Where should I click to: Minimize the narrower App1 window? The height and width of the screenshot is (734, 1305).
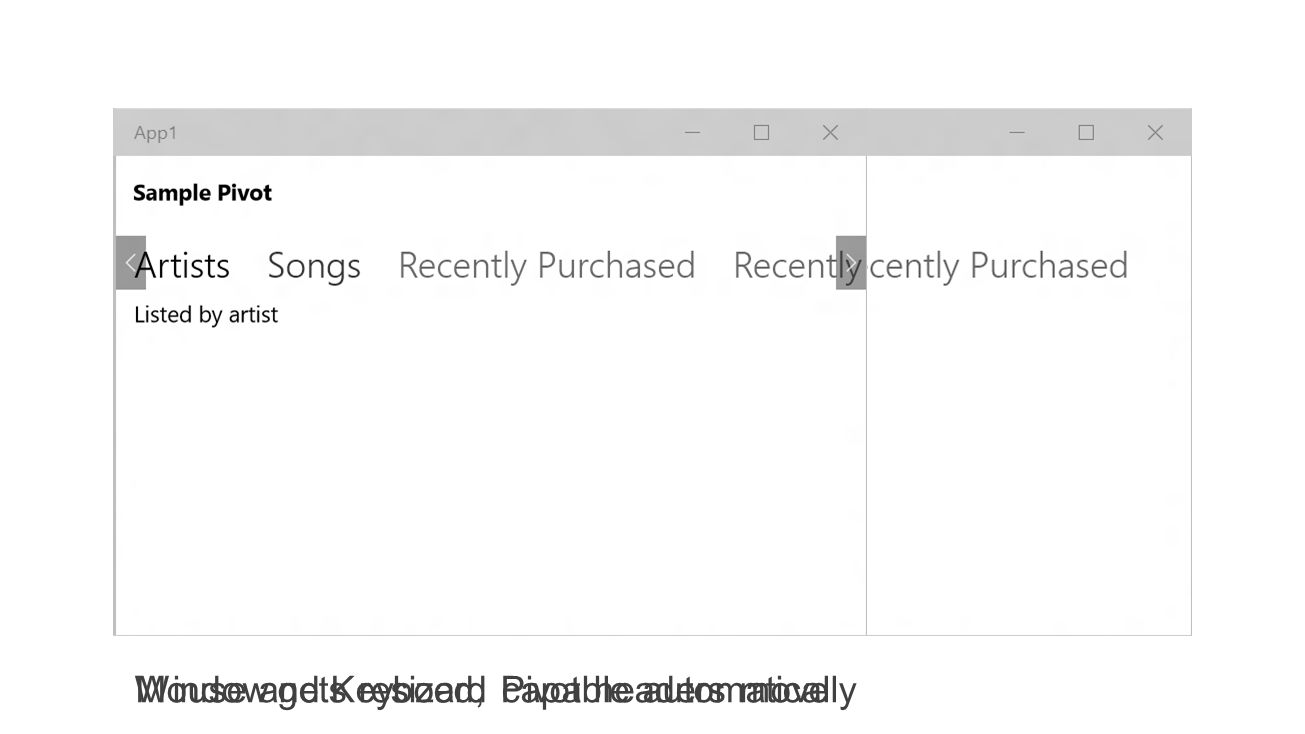(x=692, y=132)
